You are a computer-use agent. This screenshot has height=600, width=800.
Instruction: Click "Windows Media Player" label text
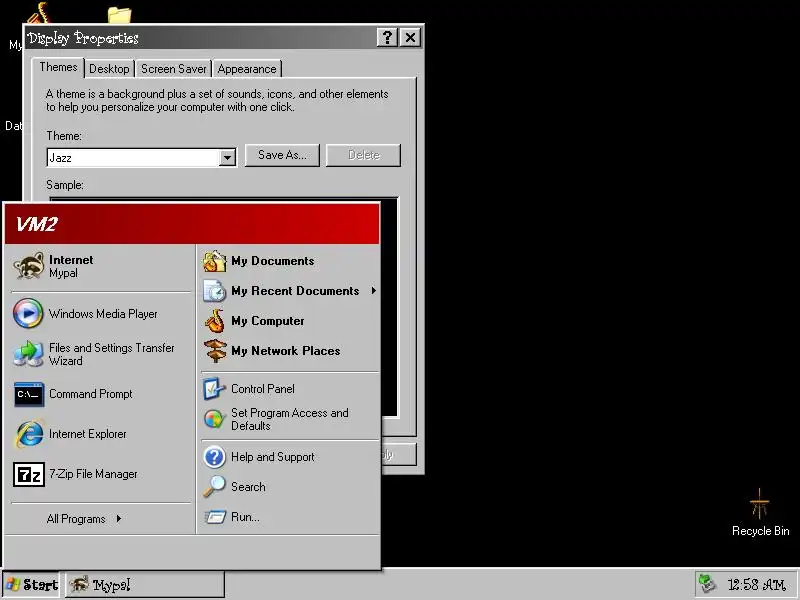[x=103, y=314]
